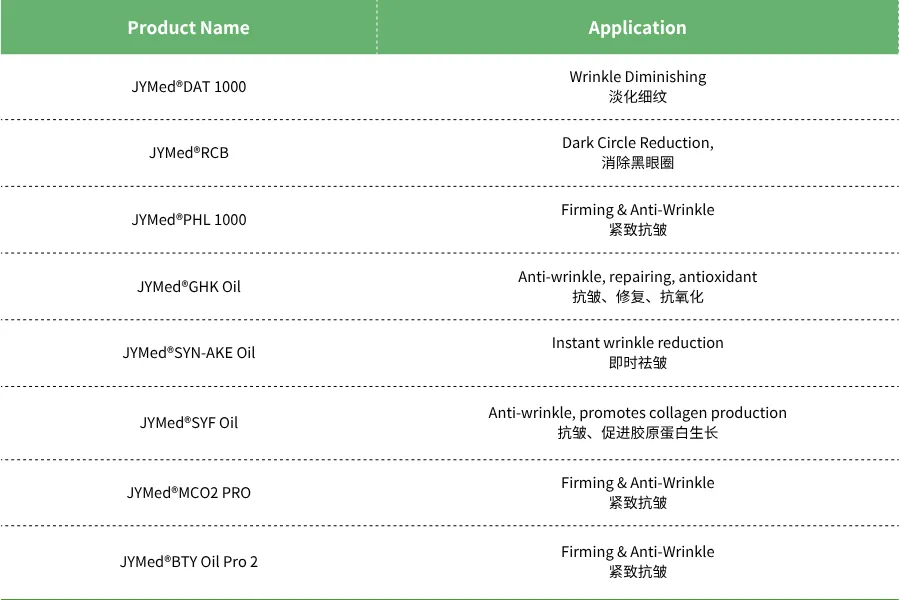Click the Wrinkle Diminishing application text

click(x=638, y=77)
